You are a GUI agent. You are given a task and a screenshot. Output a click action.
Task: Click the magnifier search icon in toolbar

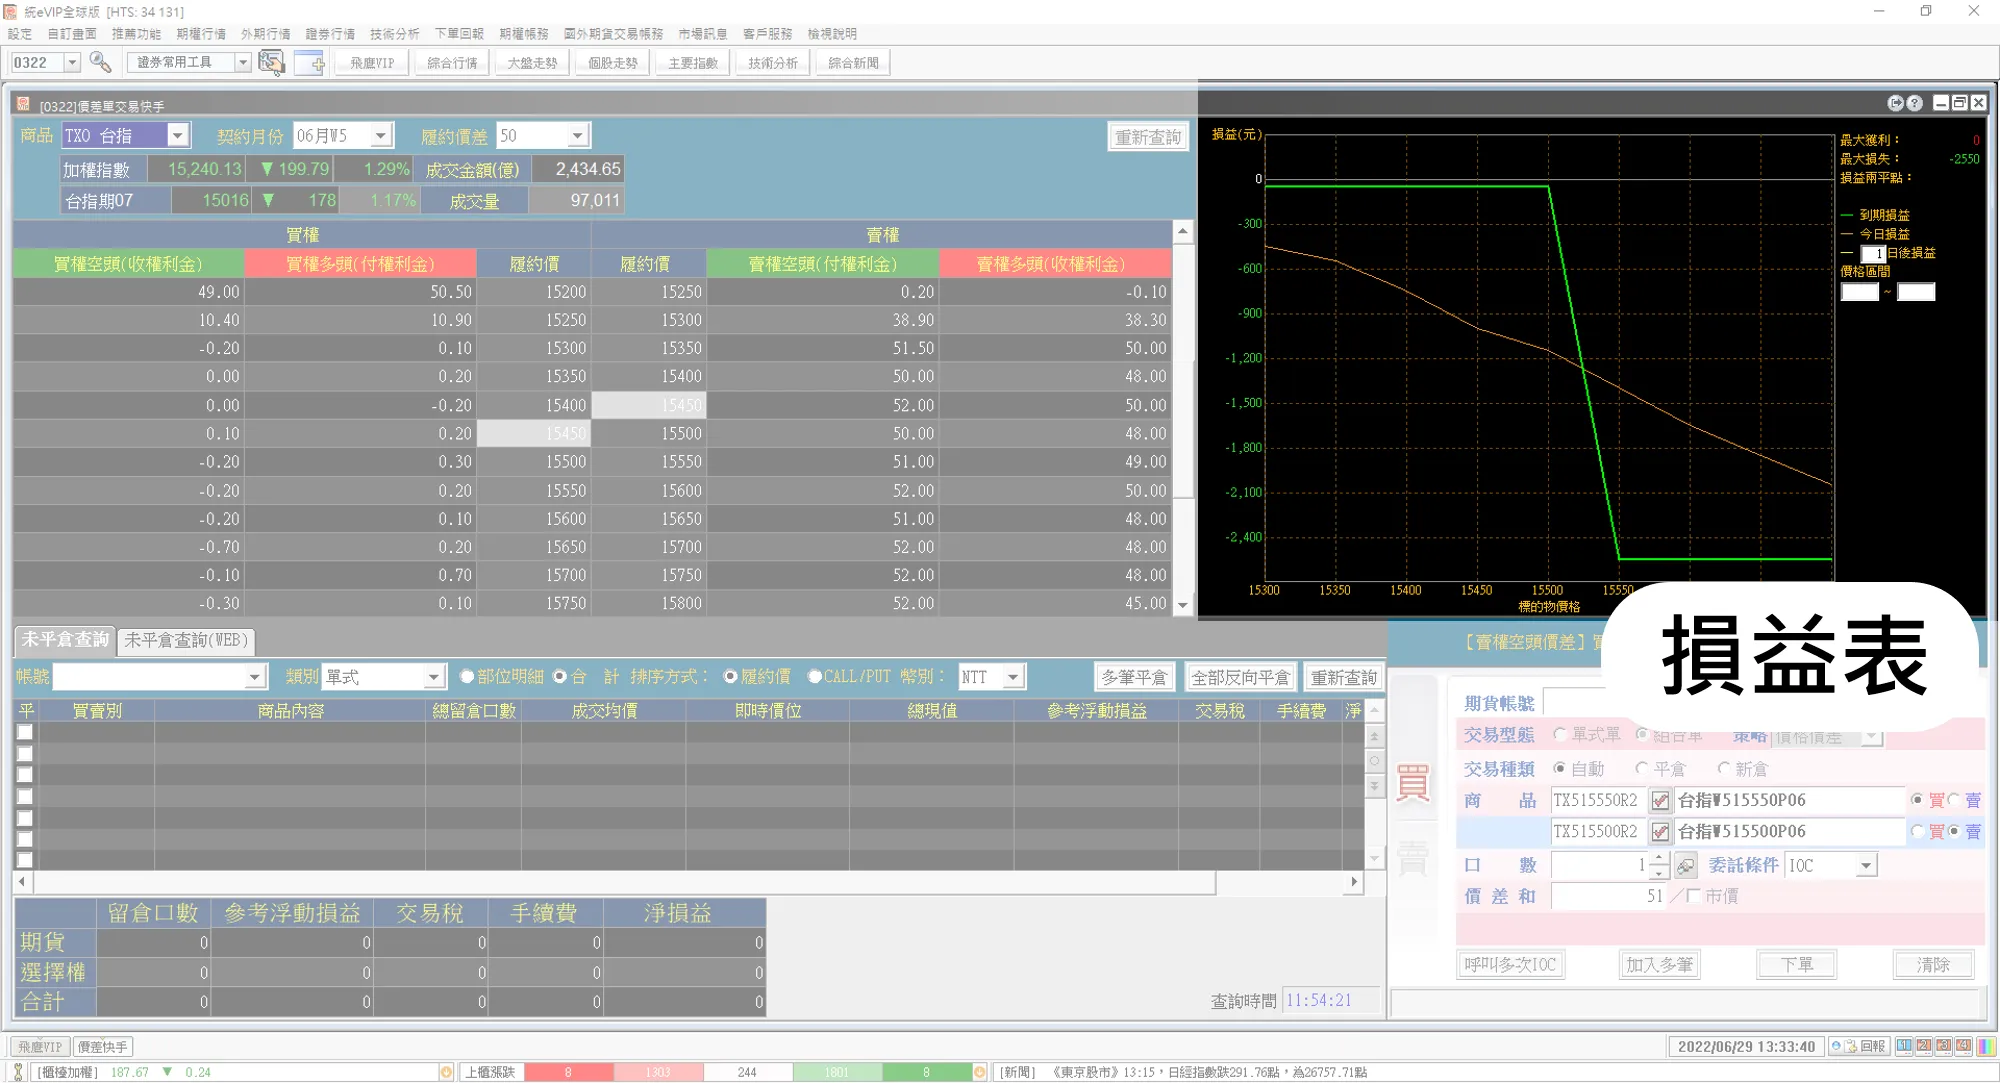pos(100,62)
